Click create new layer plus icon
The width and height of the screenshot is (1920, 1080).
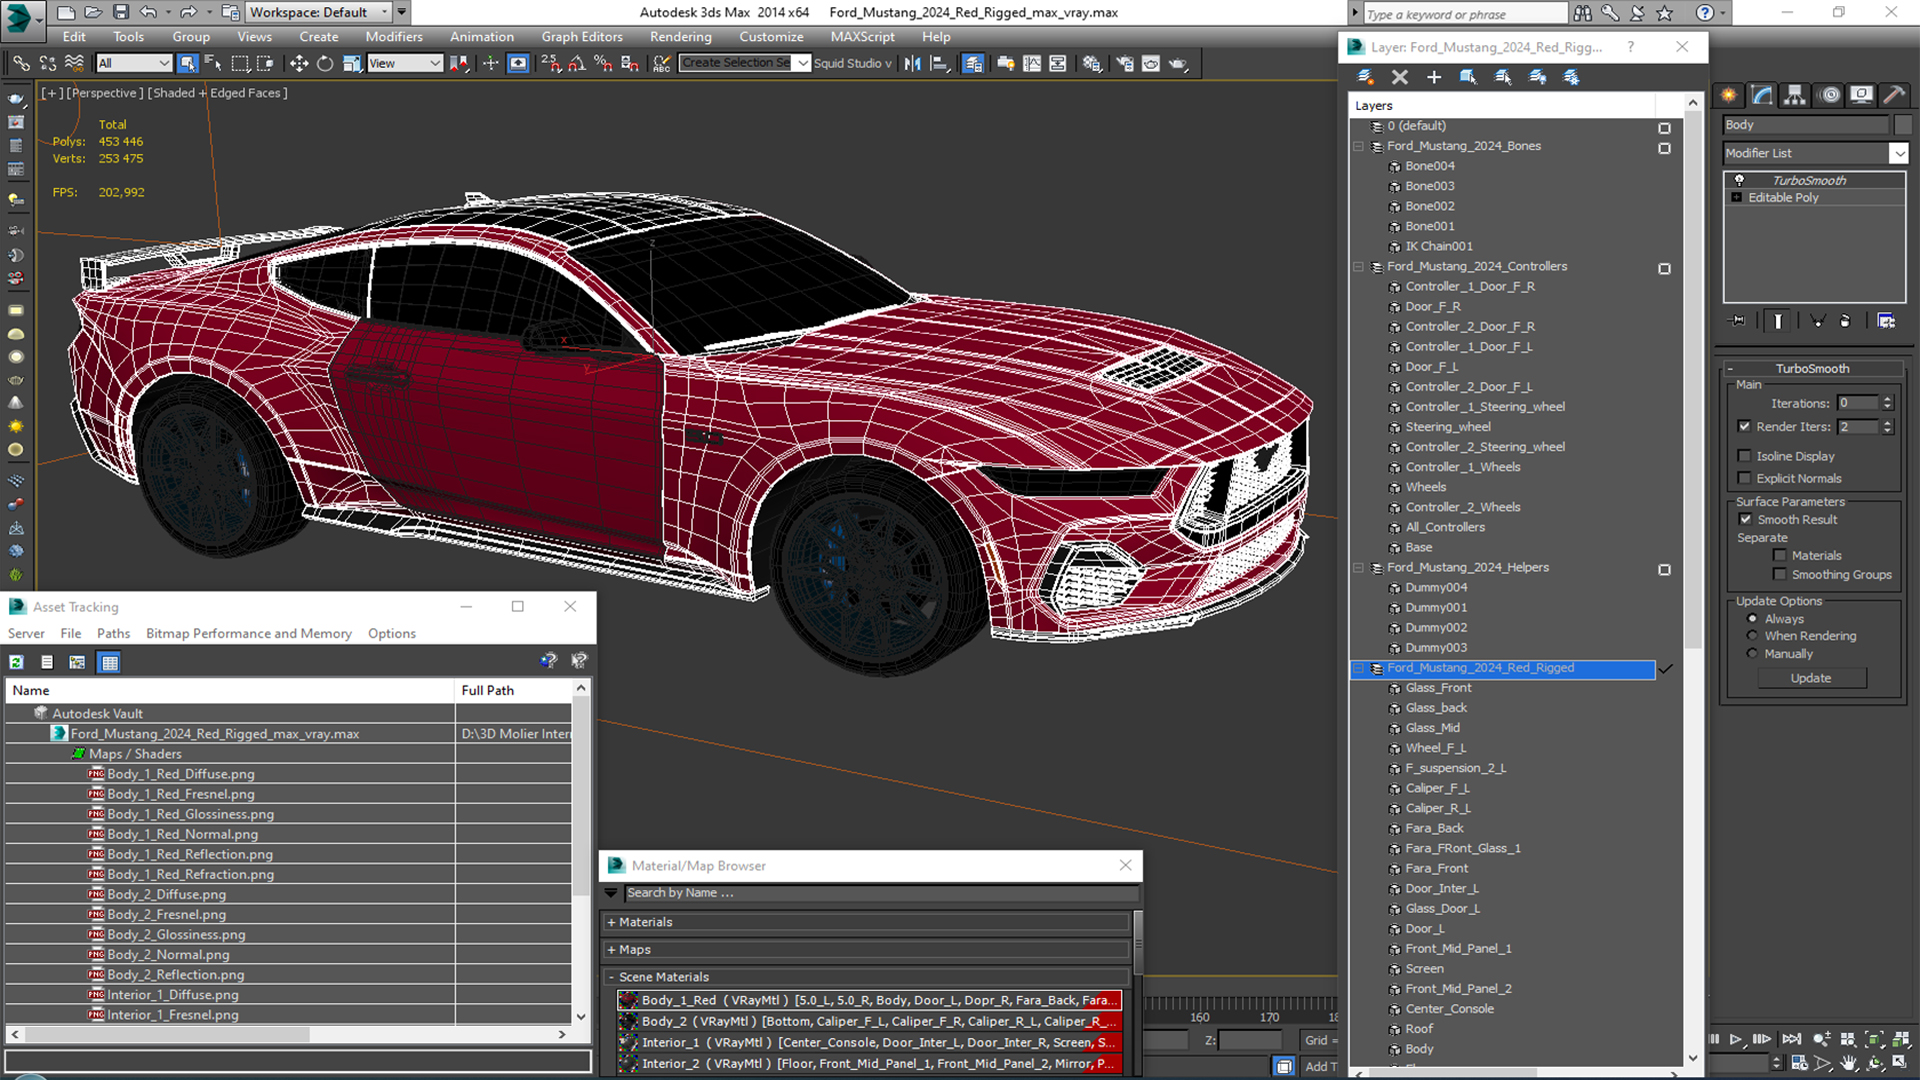1433,77
